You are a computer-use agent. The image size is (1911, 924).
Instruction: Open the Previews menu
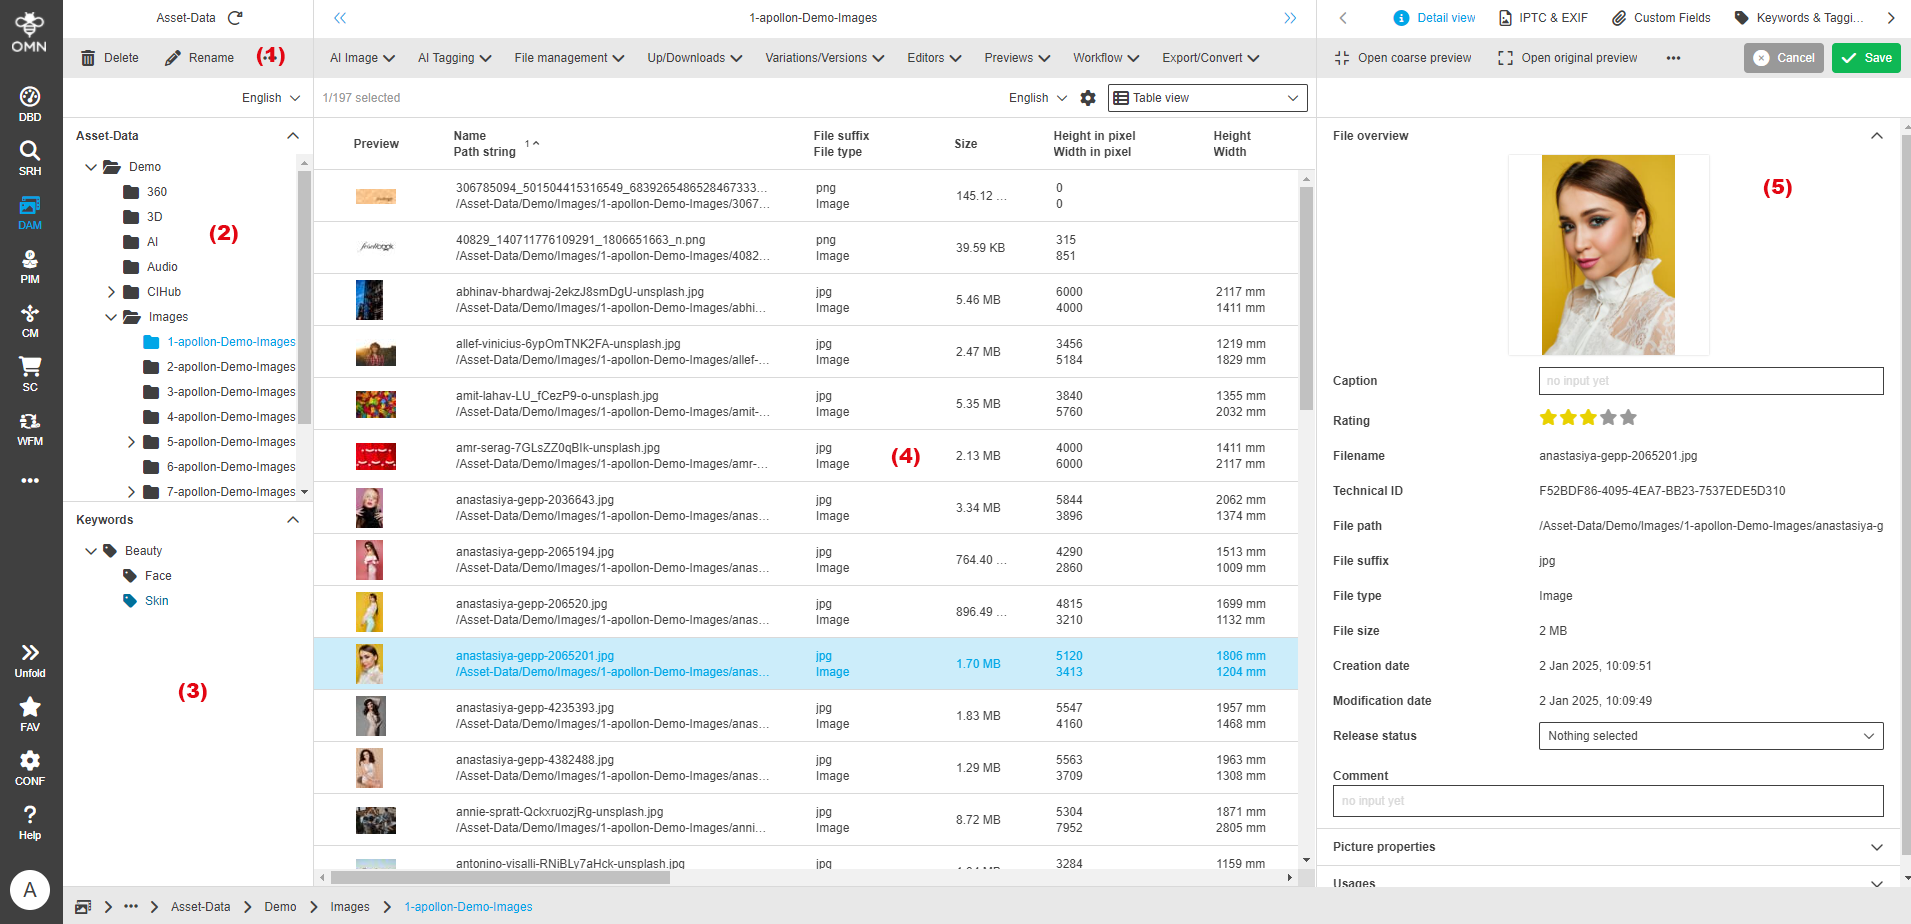1015,57
